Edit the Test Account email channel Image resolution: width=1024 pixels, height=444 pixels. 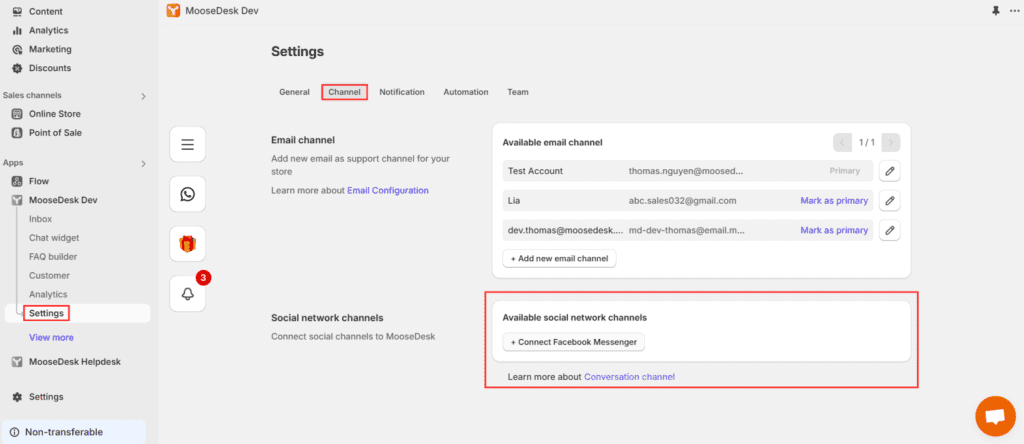pos(889,171)
